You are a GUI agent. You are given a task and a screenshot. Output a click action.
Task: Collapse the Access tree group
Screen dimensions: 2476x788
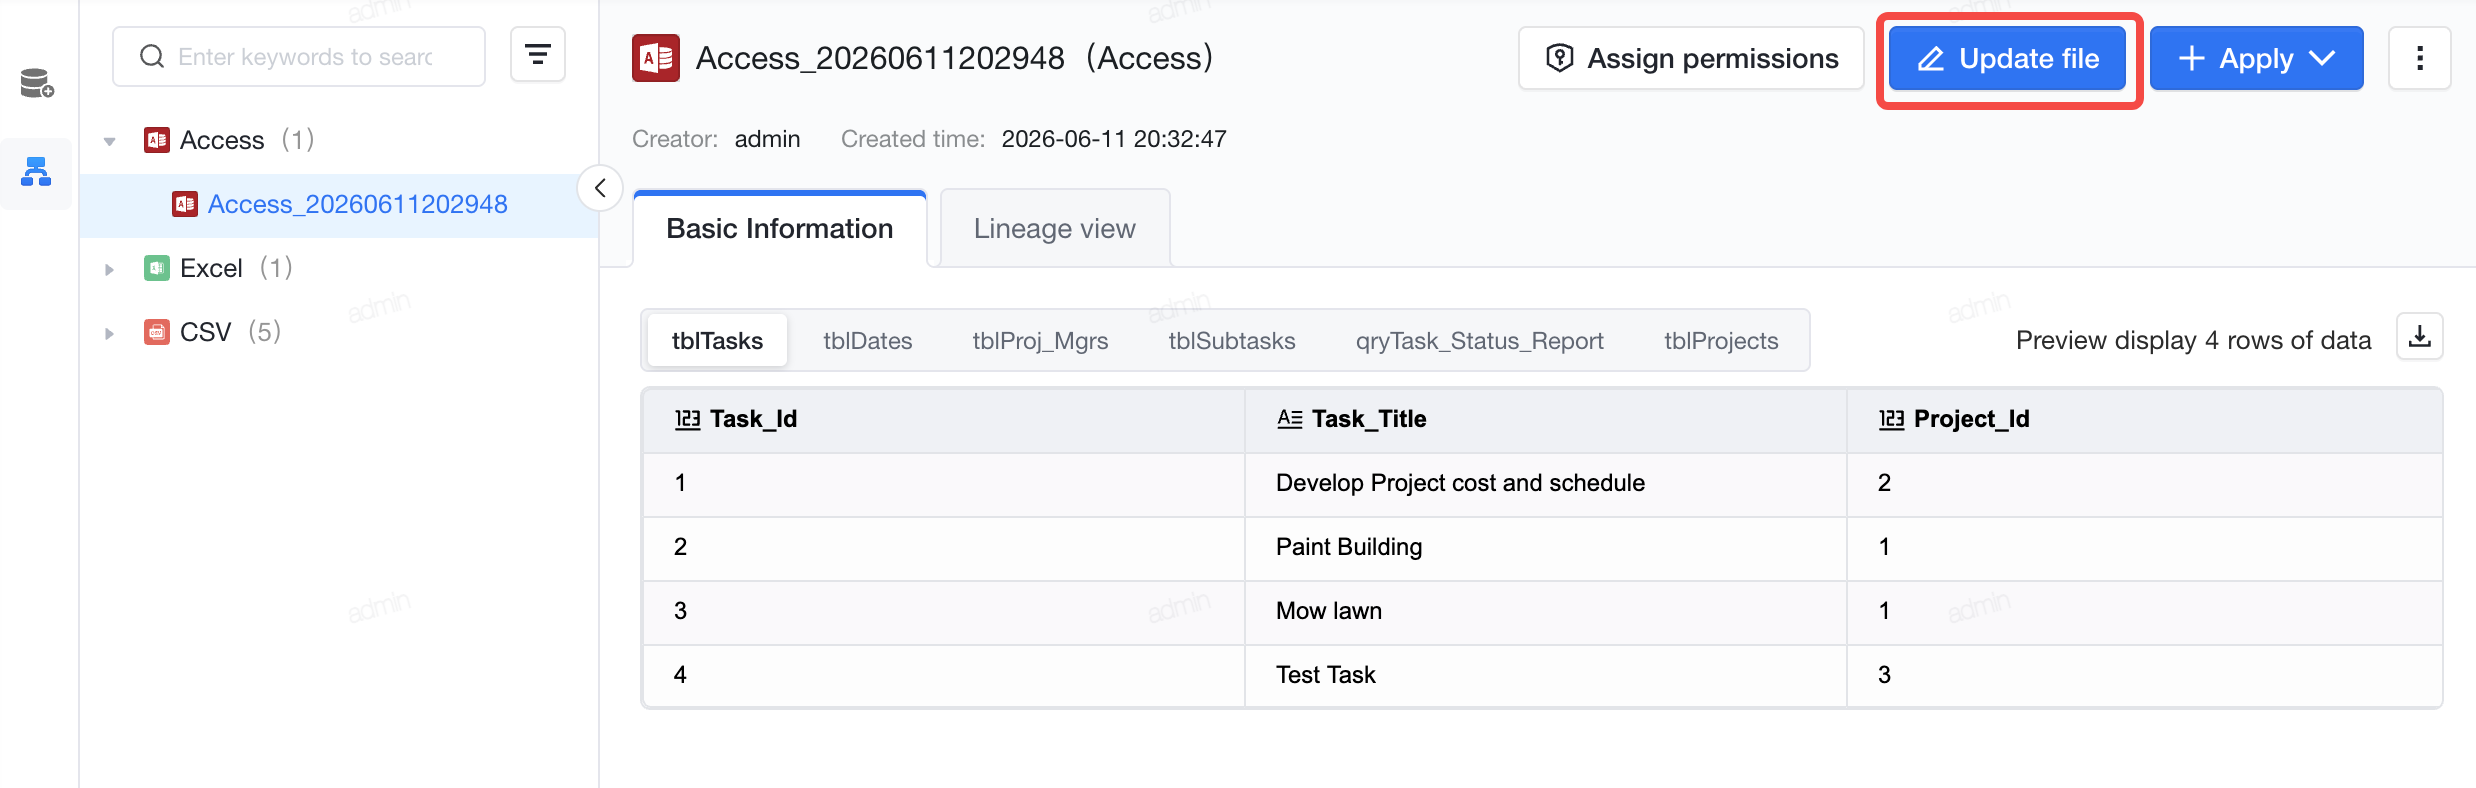(x=109, y=141)
